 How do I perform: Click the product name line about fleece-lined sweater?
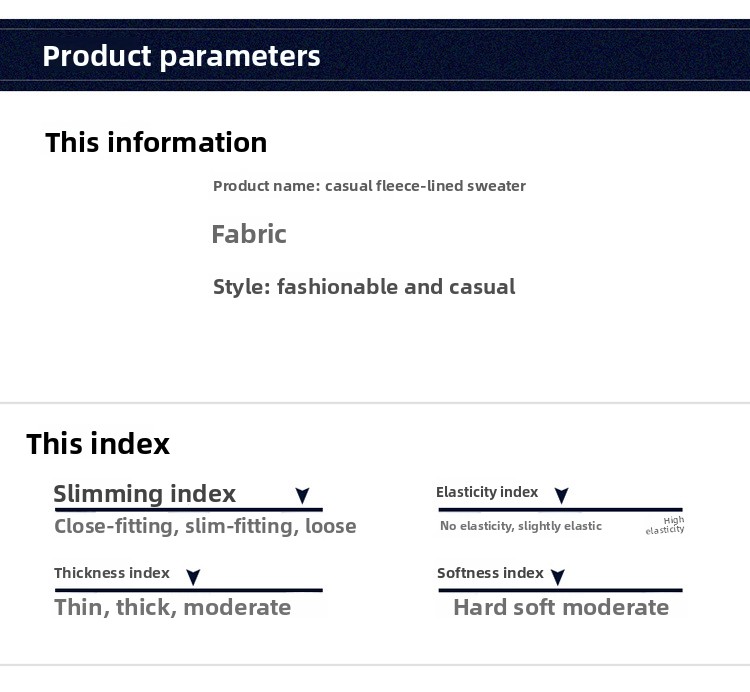tap(369, 186)
